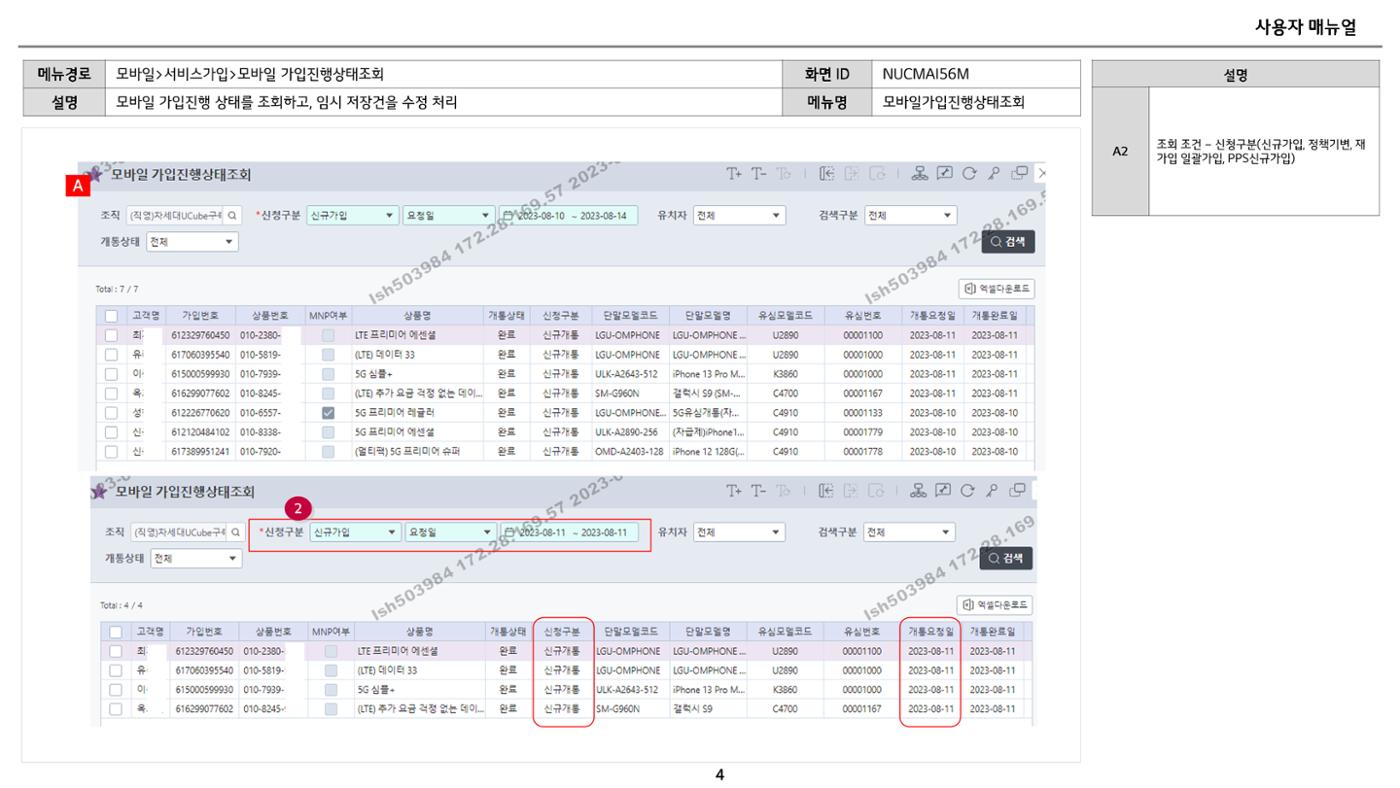The image size is (1400, 788).
Task: Expand the 유치자 dropdown in Total 7/7 window
Action: (739, 215)
